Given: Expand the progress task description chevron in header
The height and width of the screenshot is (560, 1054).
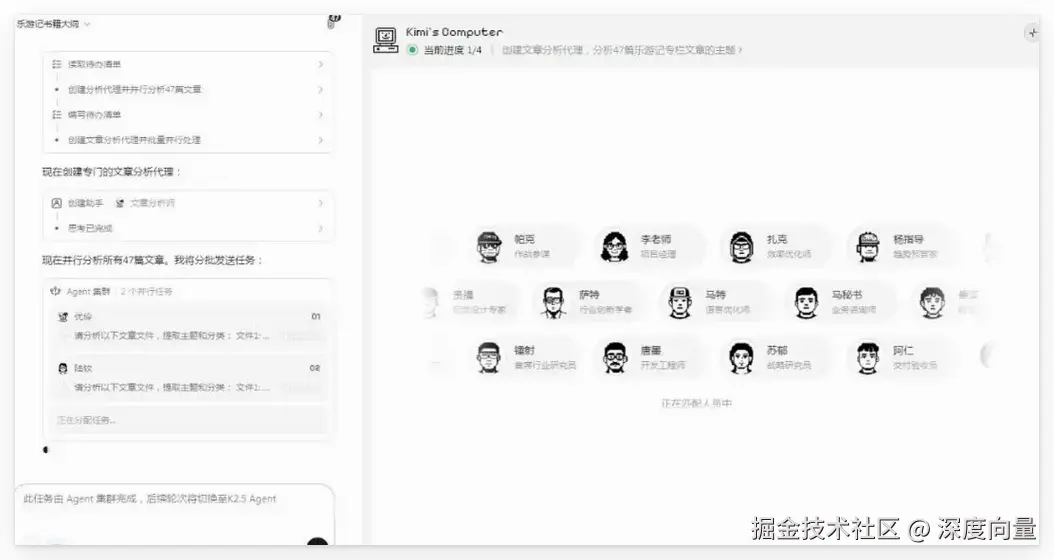Looking at the screenshot, I should [740, 50].
